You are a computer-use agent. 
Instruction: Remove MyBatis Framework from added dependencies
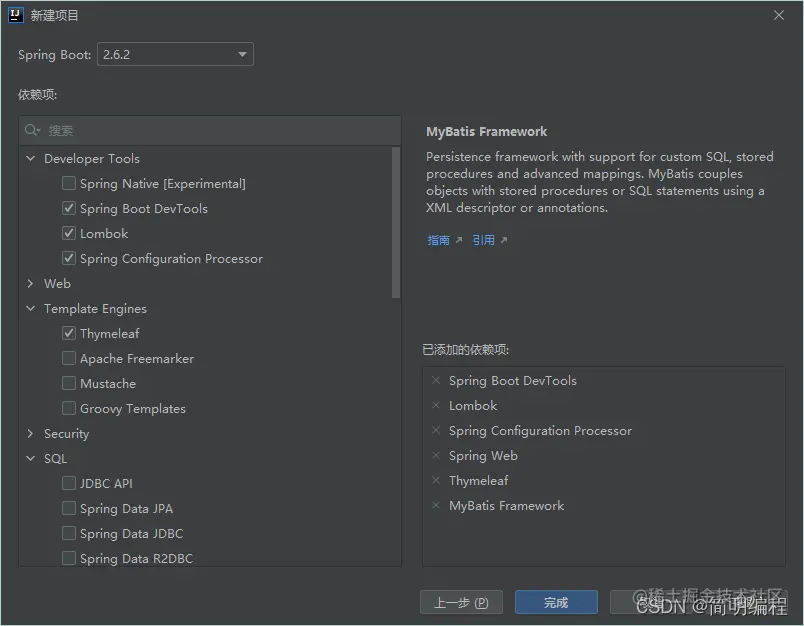[x=436, y=506]
